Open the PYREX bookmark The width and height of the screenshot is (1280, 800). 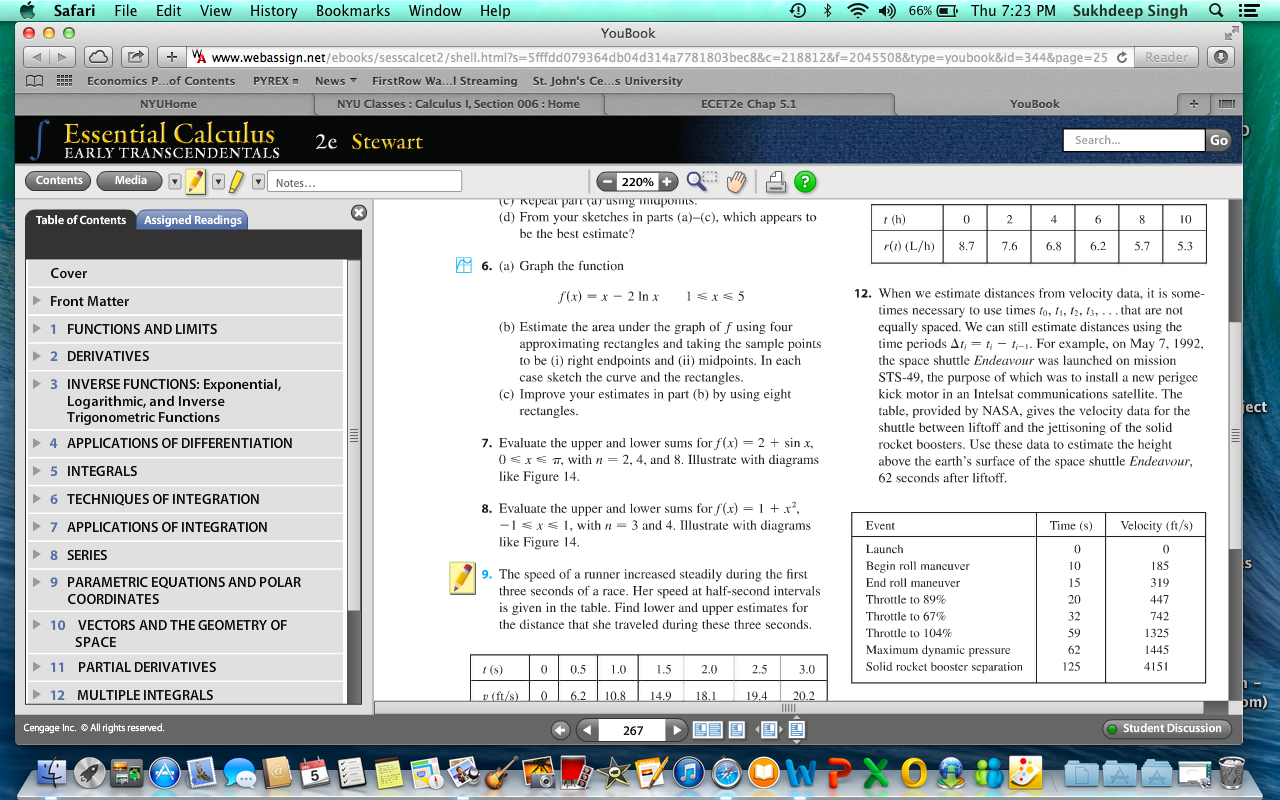pos(275,81)
